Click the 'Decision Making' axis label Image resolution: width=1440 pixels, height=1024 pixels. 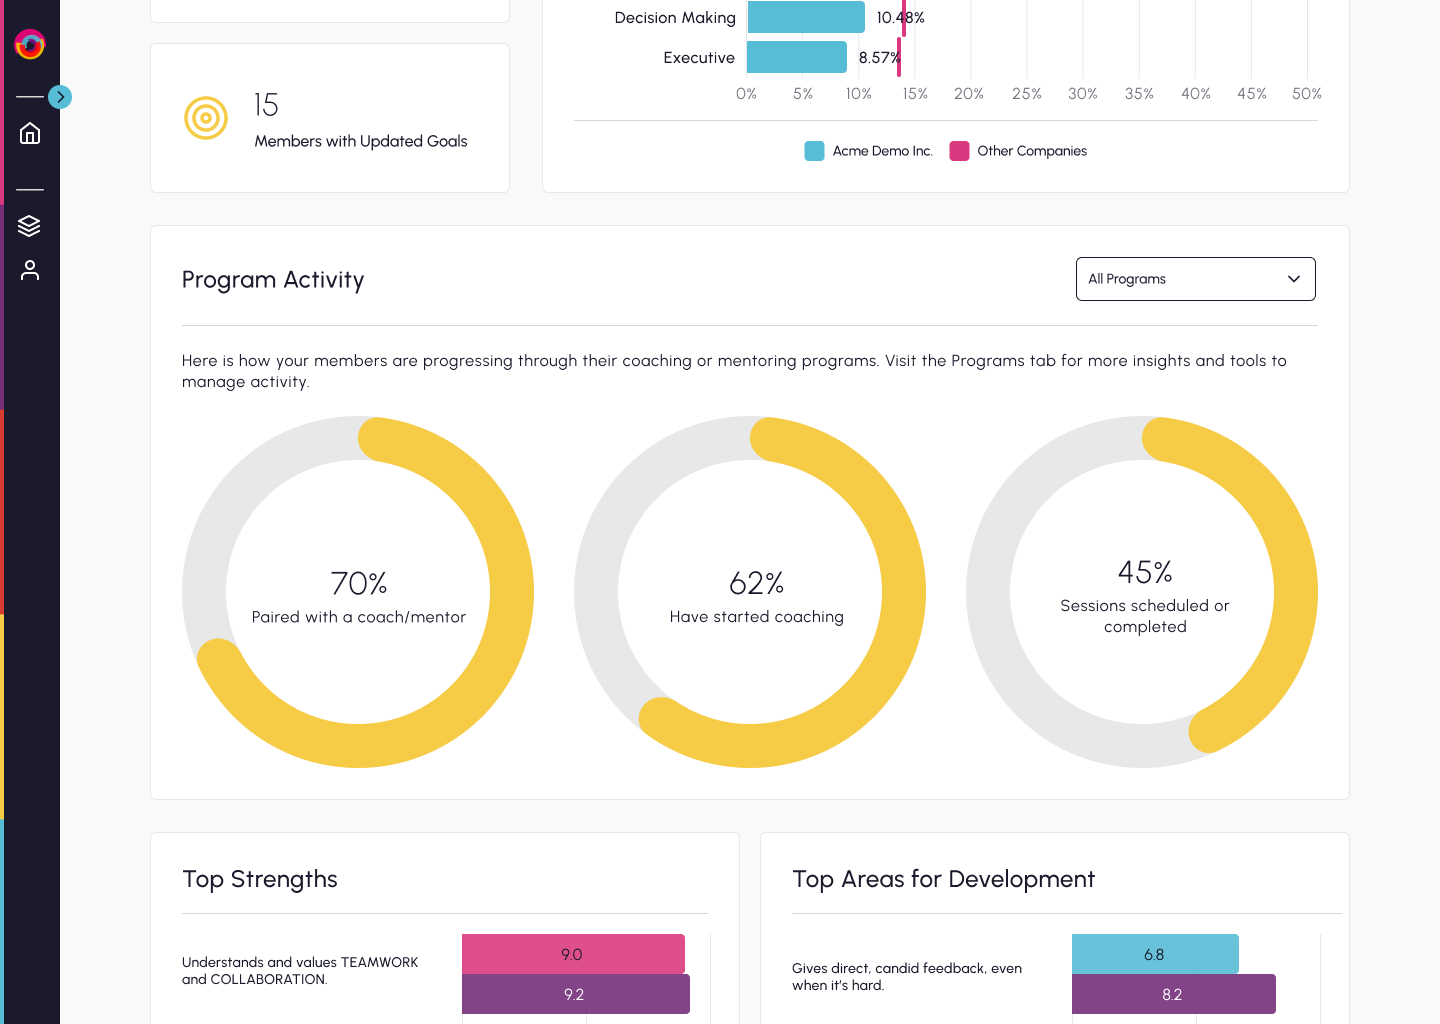[675, 18]
